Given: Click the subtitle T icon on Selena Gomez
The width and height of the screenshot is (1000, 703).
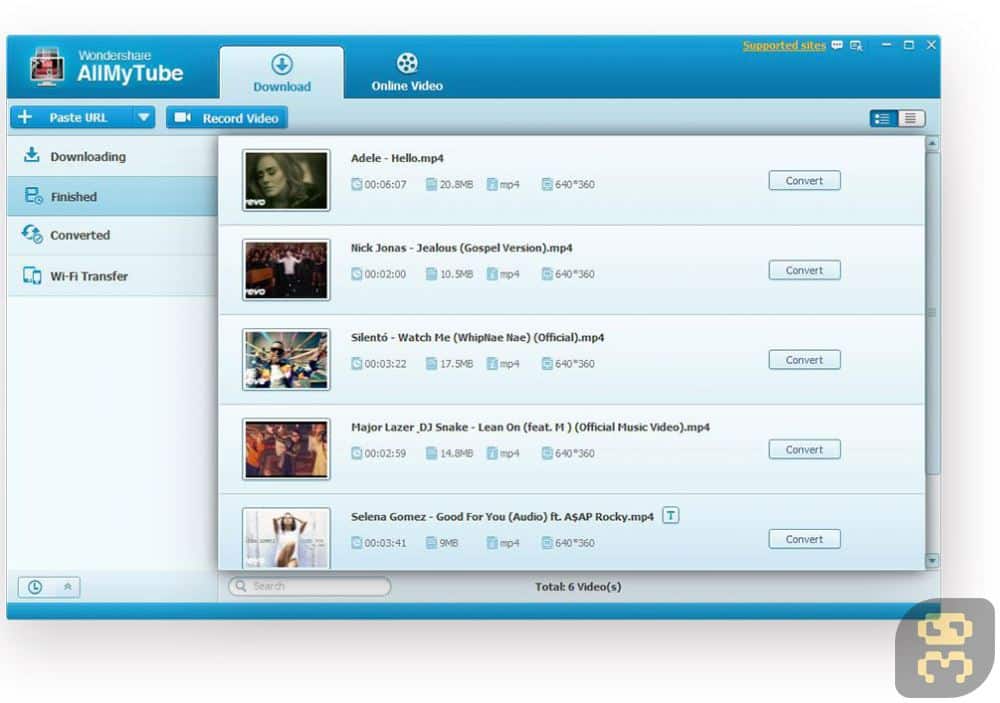Looking at the screenshot, I should (x=670, y=515).
